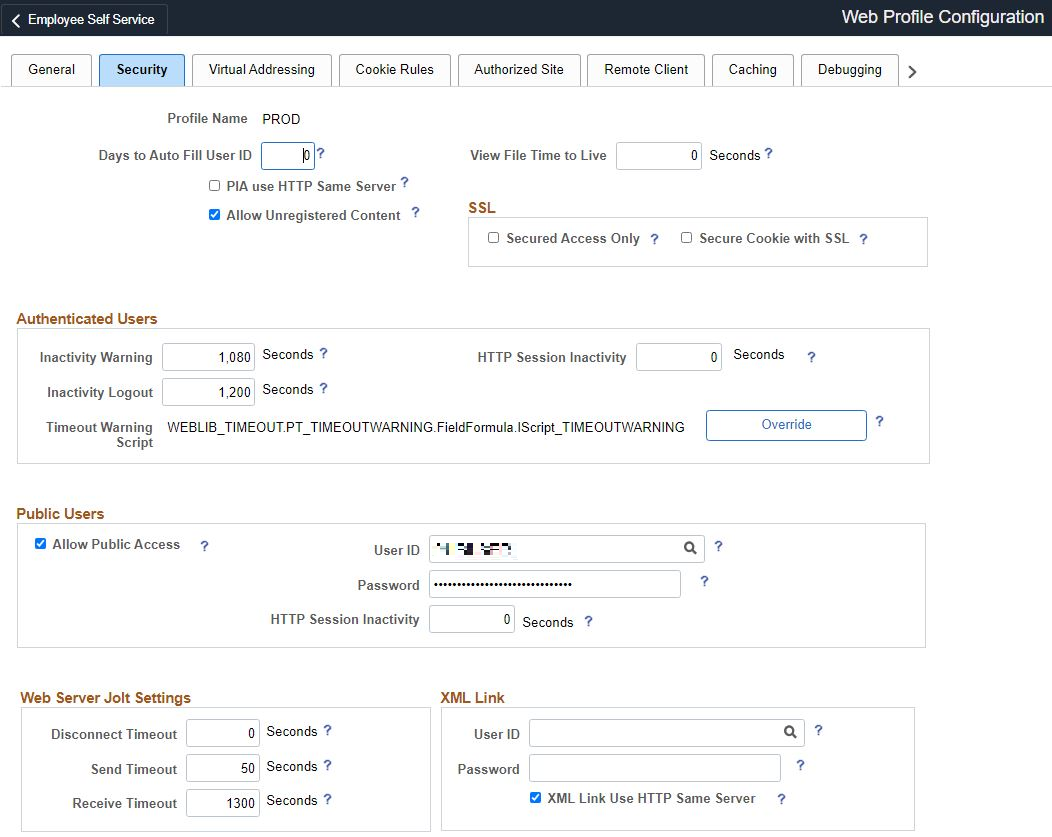Click the Send Timeout field

pos(223,768)
